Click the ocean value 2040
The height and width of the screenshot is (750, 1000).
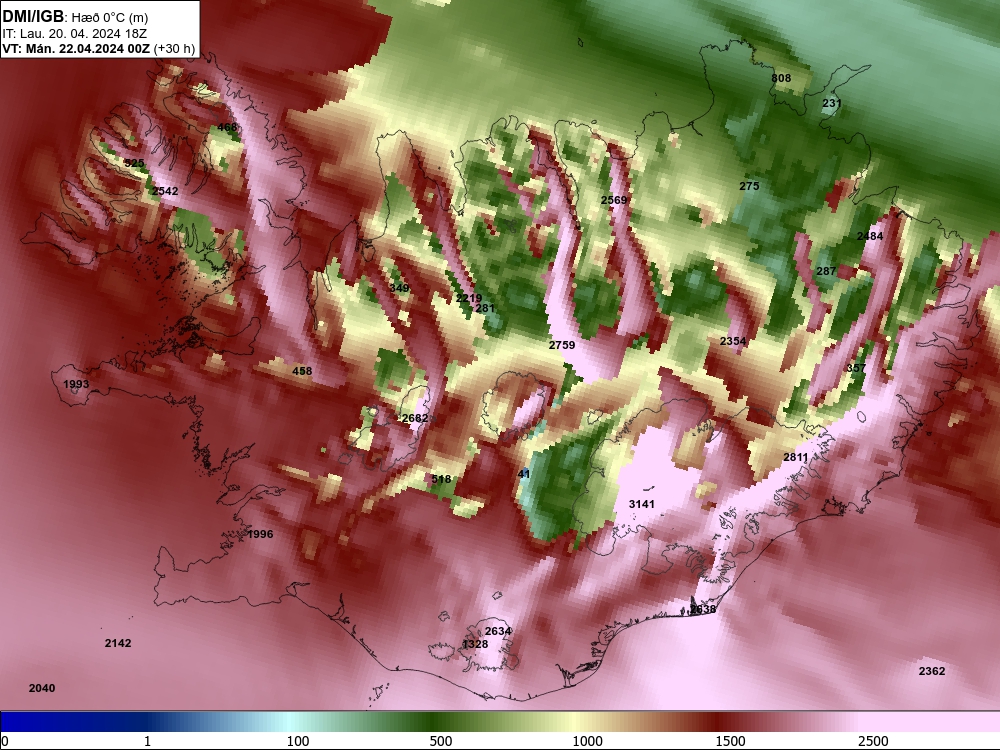point(42,688)
